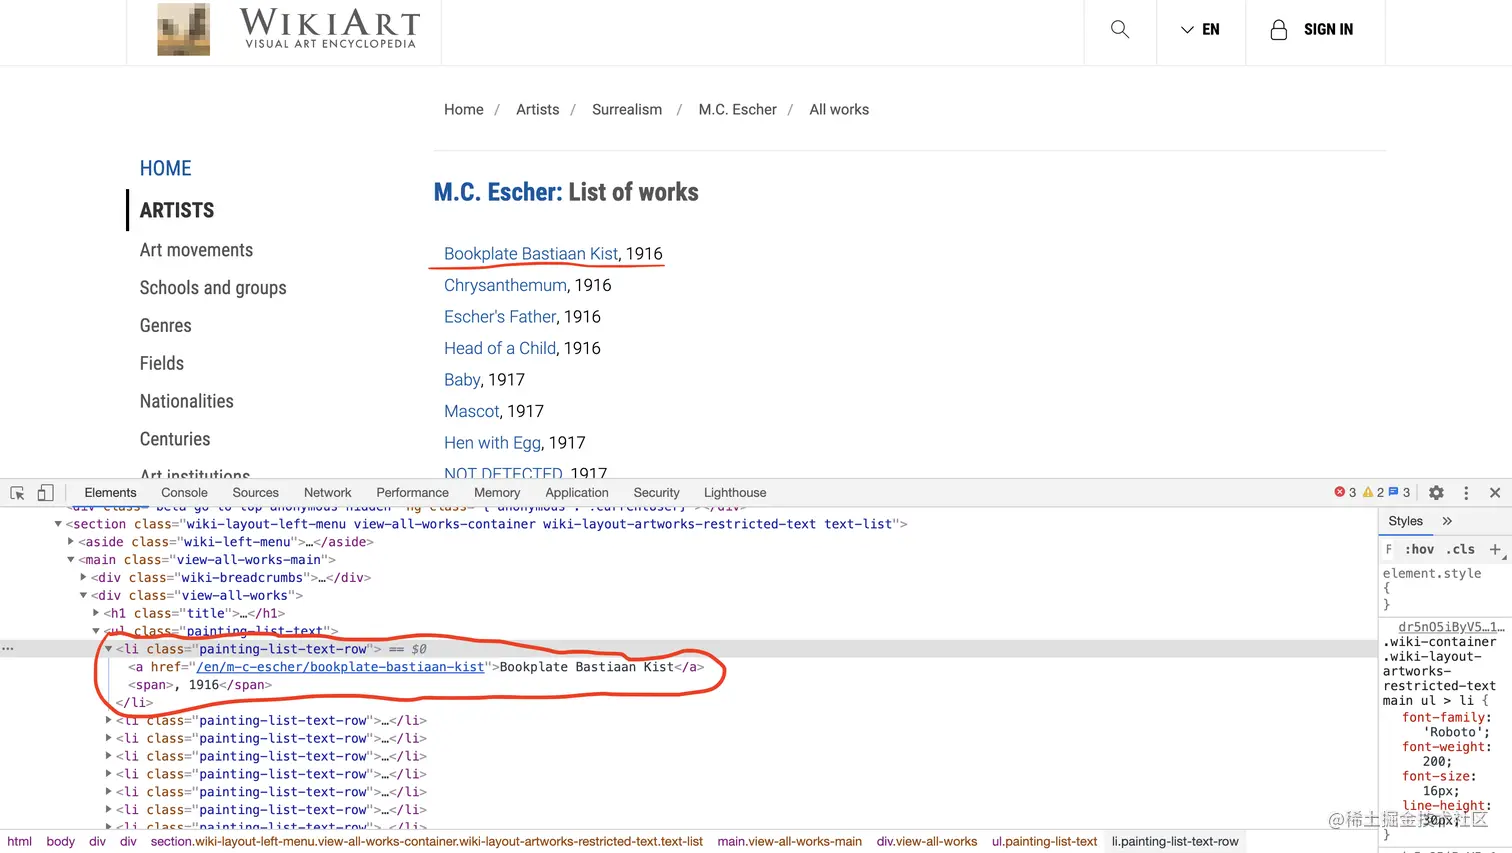
Task: Click the SIGN IN button
Action: point(1311,30)
